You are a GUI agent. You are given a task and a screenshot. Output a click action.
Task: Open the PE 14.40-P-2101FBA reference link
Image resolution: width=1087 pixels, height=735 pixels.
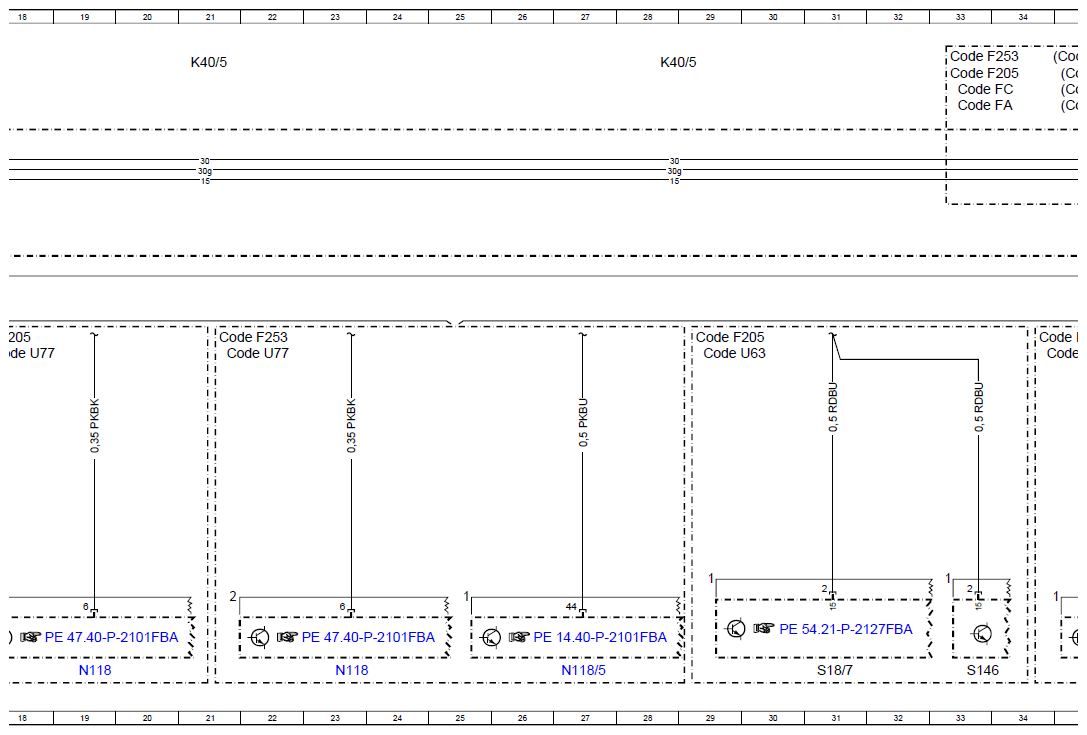(600, 637)
